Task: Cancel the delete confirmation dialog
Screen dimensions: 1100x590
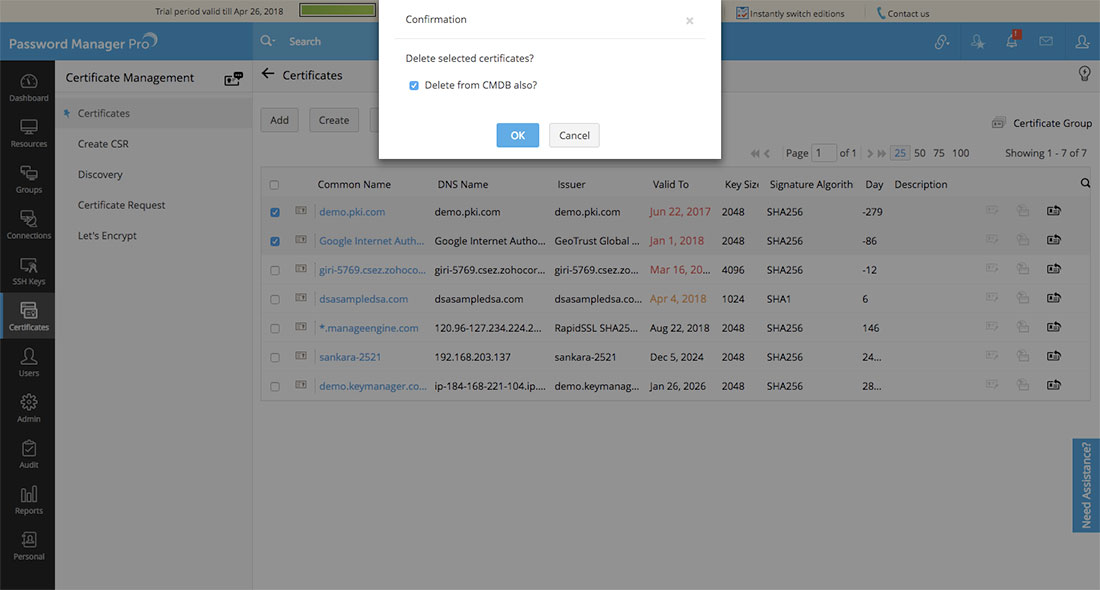Action: coord(574,135)
